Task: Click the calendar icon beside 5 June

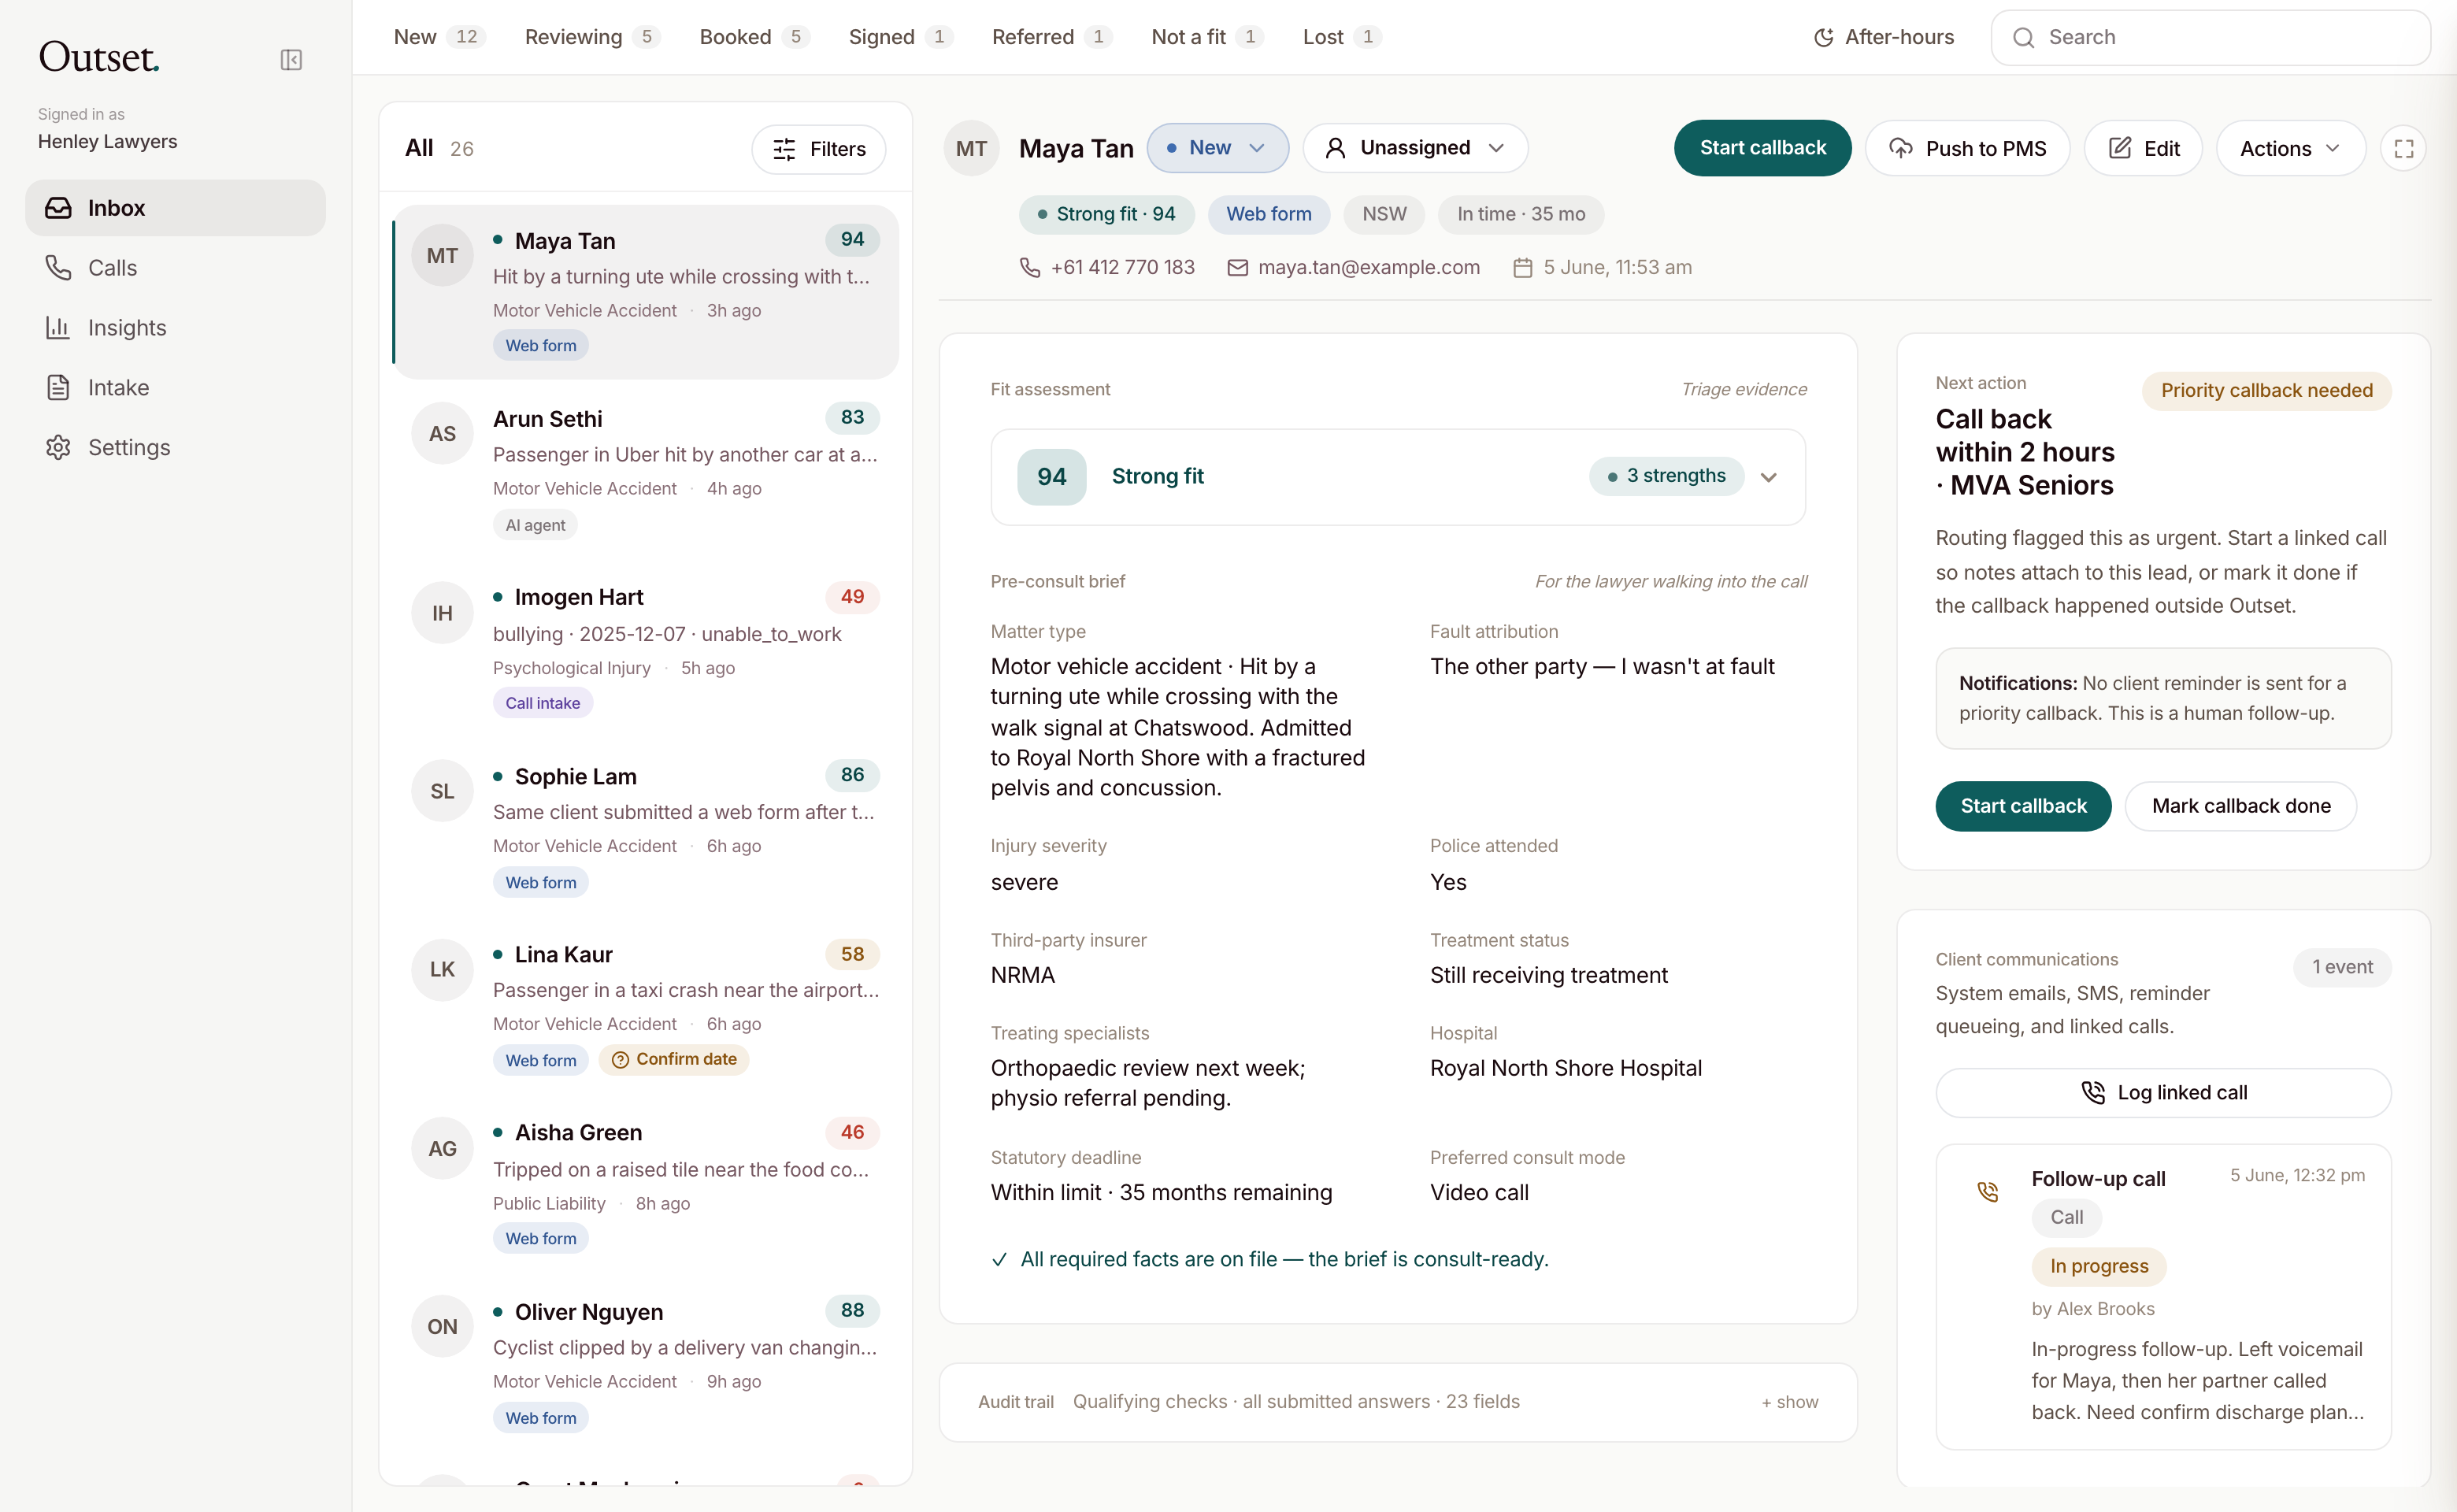Action: [x=1522, y=268]
